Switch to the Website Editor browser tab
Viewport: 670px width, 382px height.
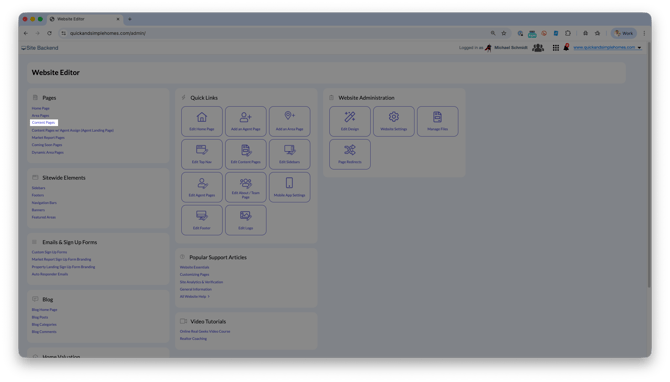85,19
